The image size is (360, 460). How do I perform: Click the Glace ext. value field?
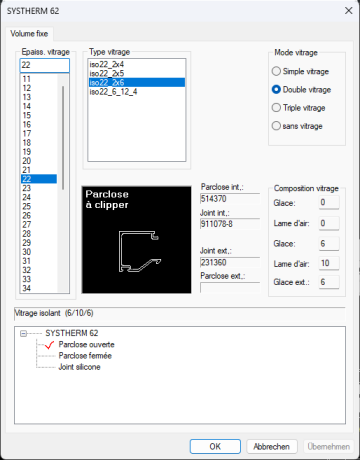[x=329, y=282]
